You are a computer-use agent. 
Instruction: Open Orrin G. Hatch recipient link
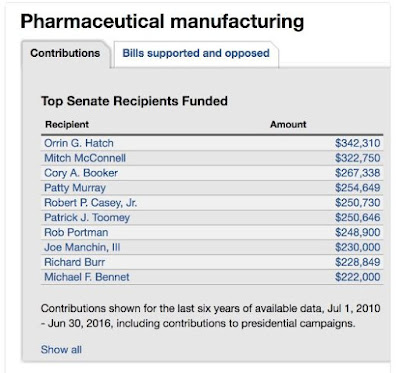[79, 143]
